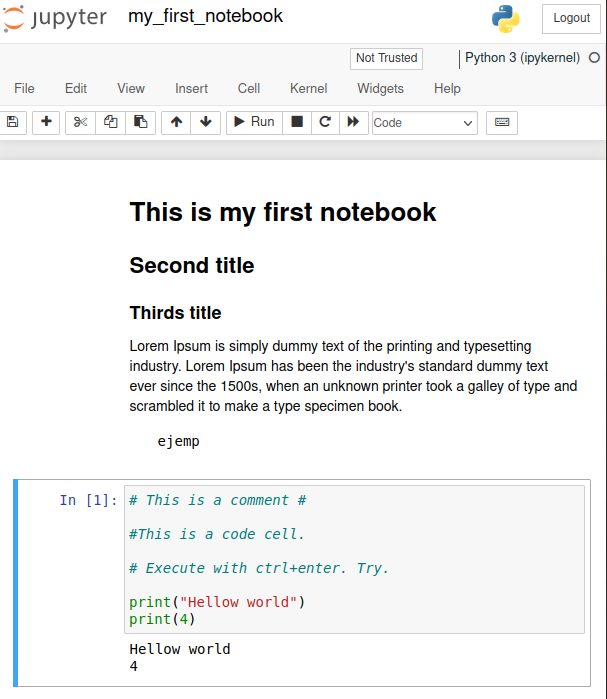Open the File menu
607x699 pixels.
pyautogui.click(x=24, y=88)
